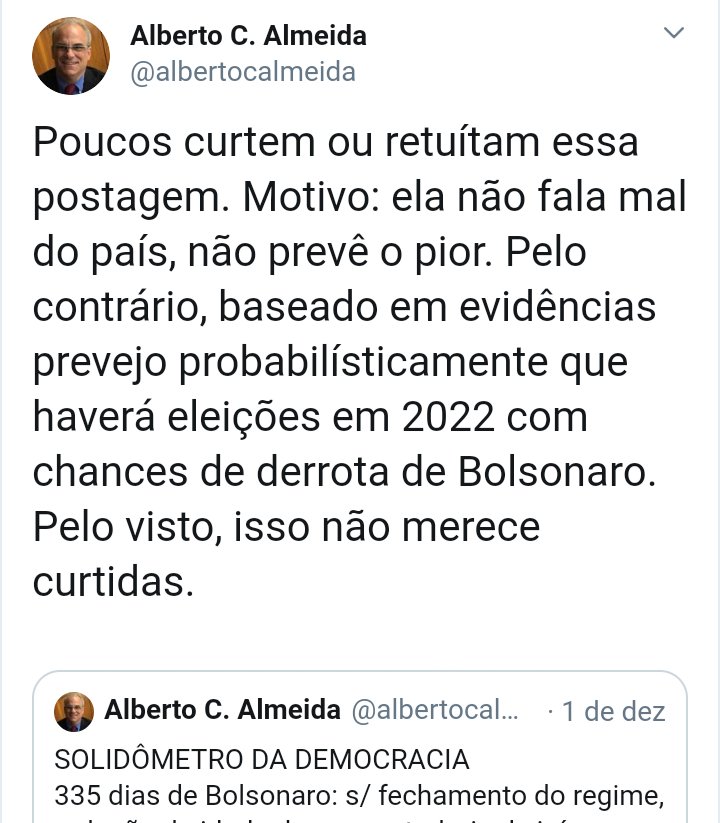720x823 pixels.
Task: Select the word 'curtidas.' ending the tweet
Action: [x=113, y=582]
